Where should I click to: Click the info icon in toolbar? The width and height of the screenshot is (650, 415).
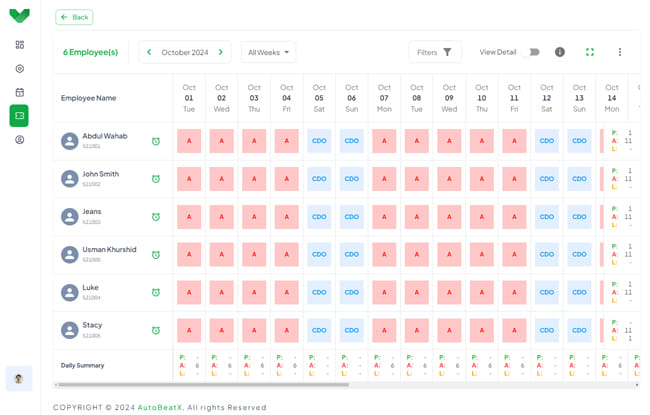point(560,52)
